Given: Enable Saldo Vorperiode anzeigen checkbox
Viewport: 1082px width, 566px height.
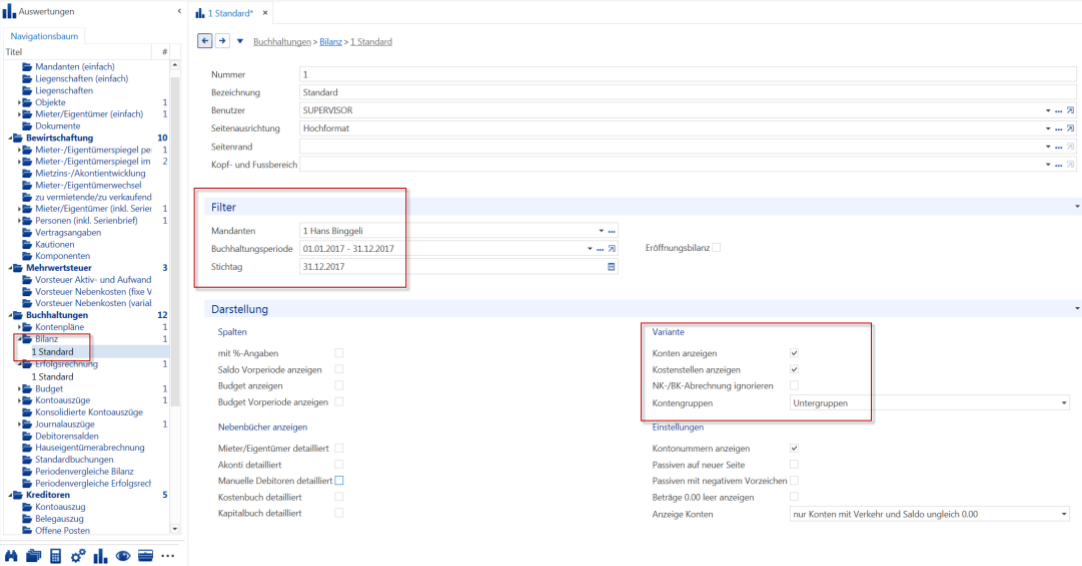Looking at the screenshot, I should click(x=339, y=369).
